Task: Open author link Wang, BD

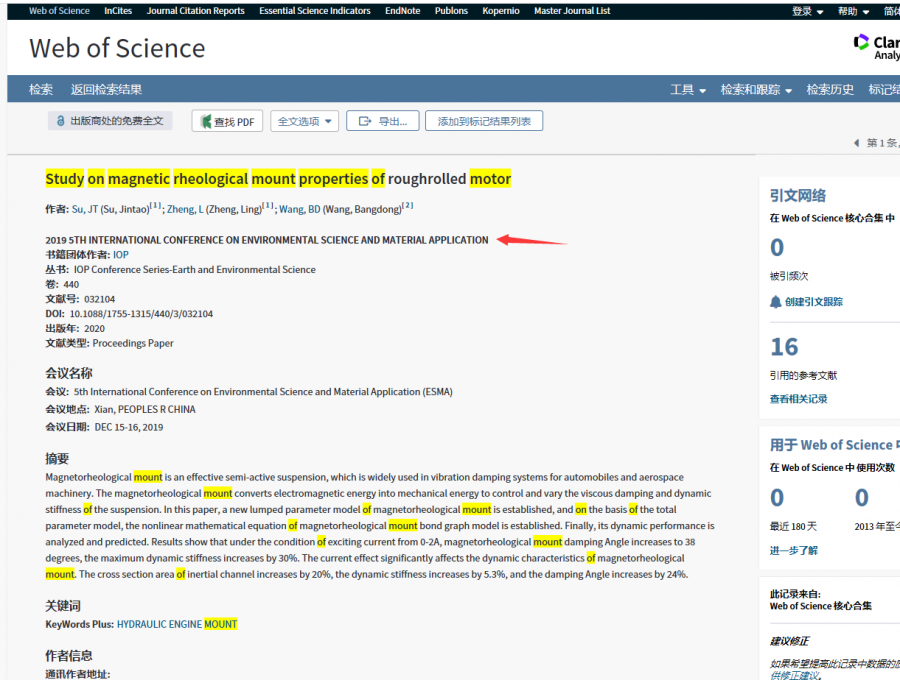Action: pos(300,209)
